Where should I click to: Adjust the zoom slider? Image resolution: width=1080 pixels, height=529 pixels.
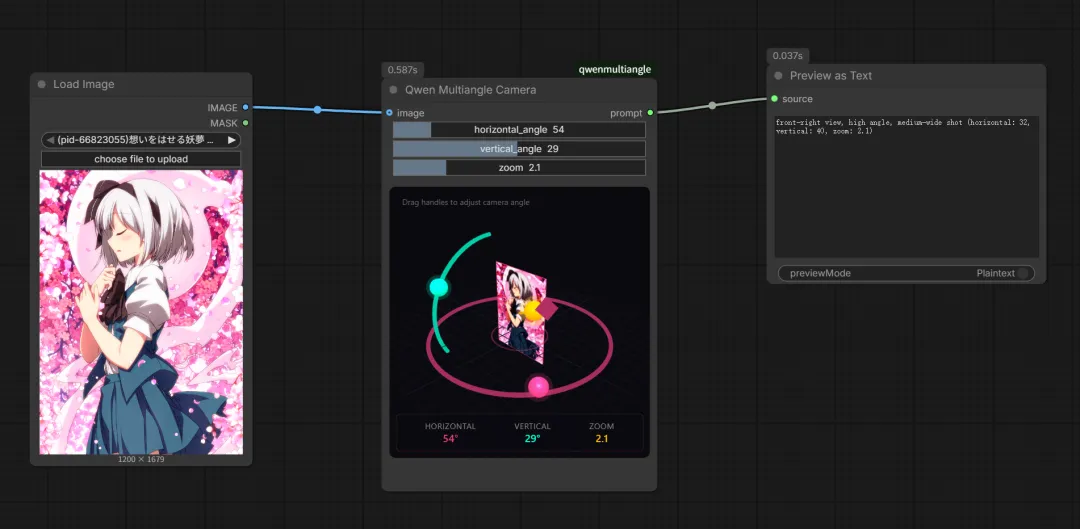click(519, 167)
